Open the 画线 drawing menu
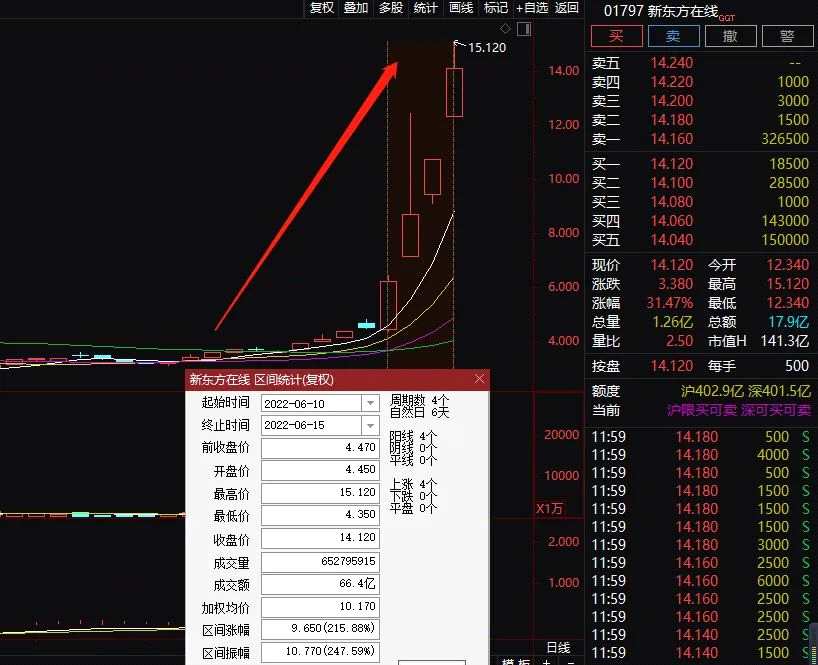The width and height of the screenshot is (818, 665). point(461,8)
